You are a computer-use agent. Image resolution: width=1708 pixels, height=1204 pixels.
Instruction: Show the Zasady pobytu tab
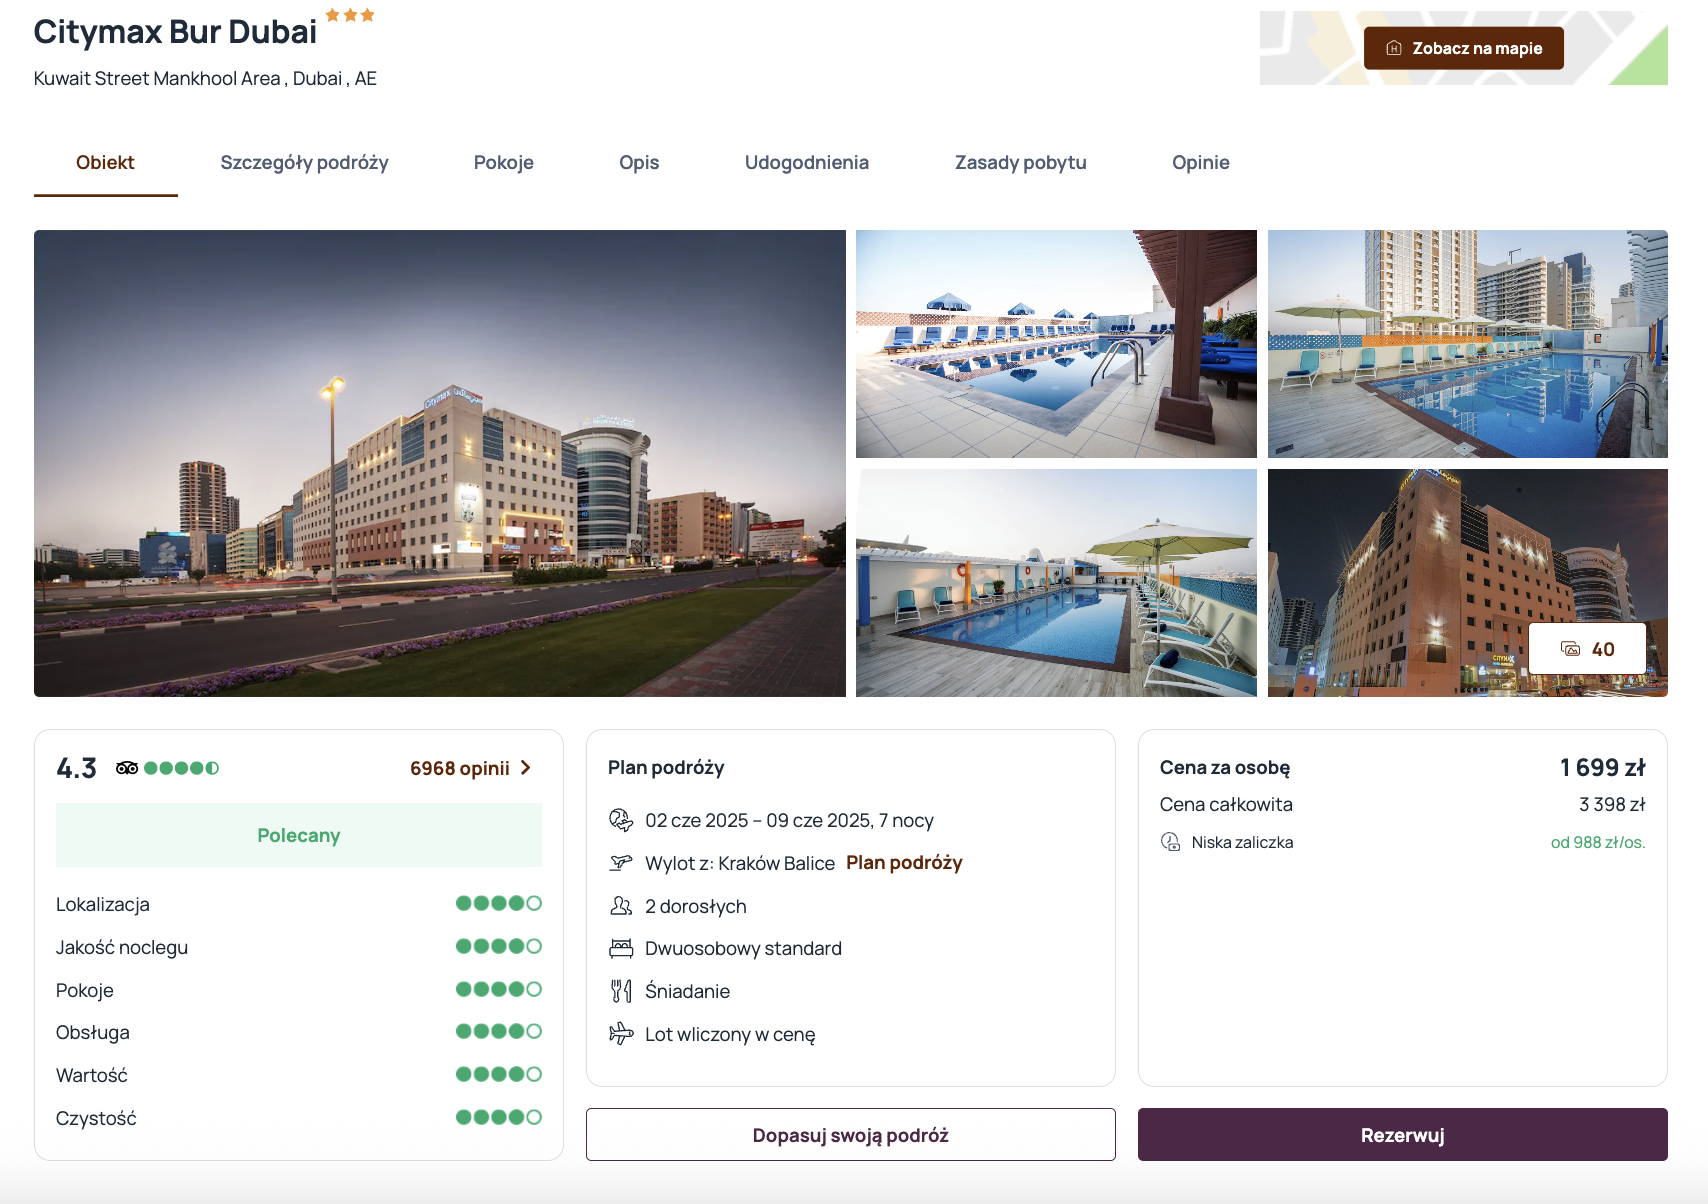pyautogui.click(x=1021, y=163)
